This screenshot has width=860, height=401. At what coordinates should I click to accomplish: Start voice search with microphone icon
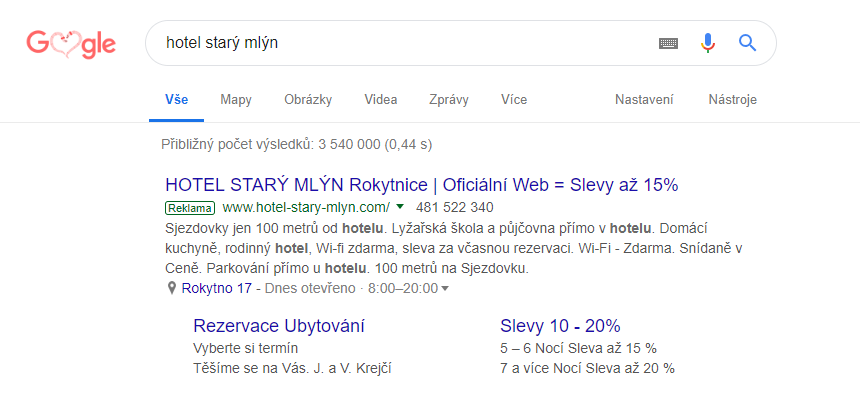pyautogui.click(x=708, y=43)
